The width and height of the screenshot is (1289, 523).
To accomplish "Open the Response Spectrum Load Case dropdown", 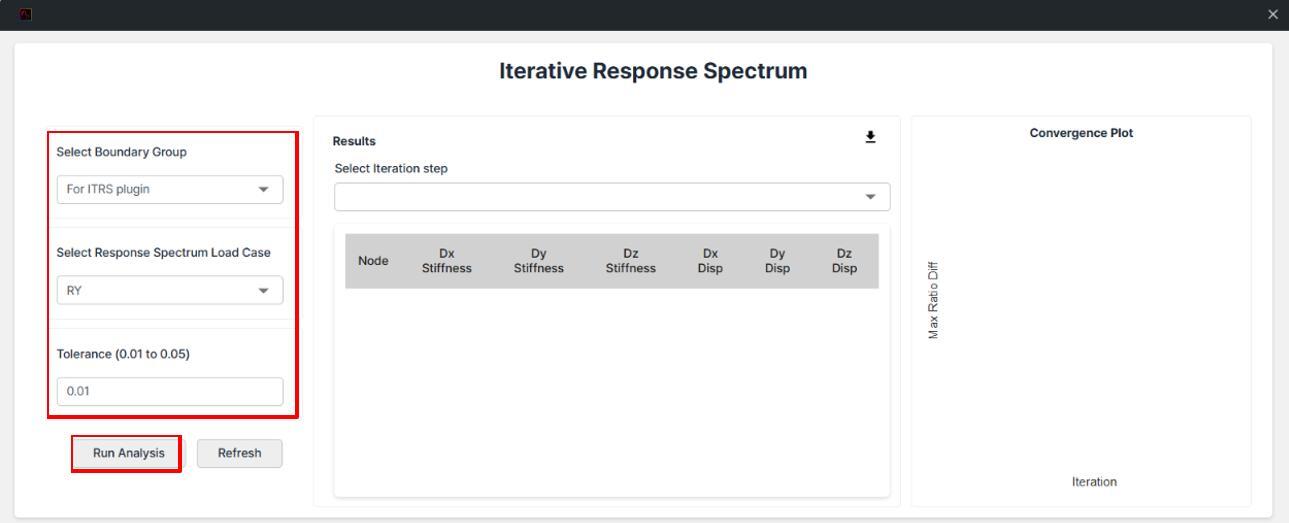I will [170, 290].
